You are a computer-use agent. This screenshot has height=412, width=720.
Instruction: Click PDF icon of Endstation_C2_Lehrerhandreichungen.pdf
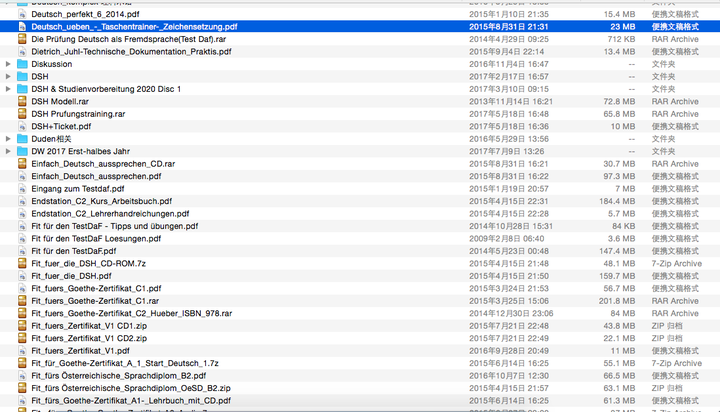click(x=22, y=214)
